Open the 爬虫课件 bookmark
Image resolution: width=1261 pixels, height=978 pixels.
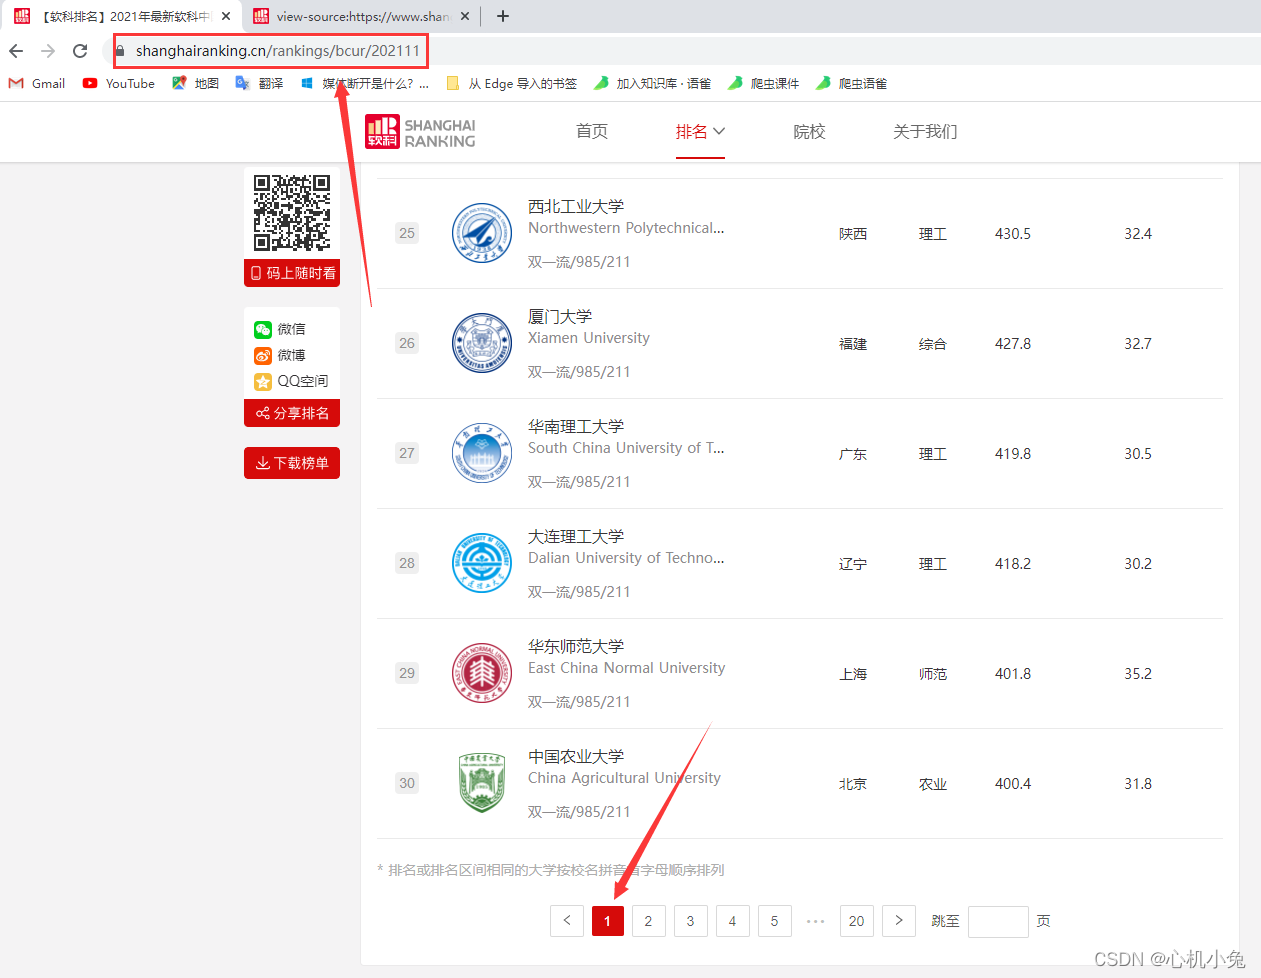pos(763,84)
